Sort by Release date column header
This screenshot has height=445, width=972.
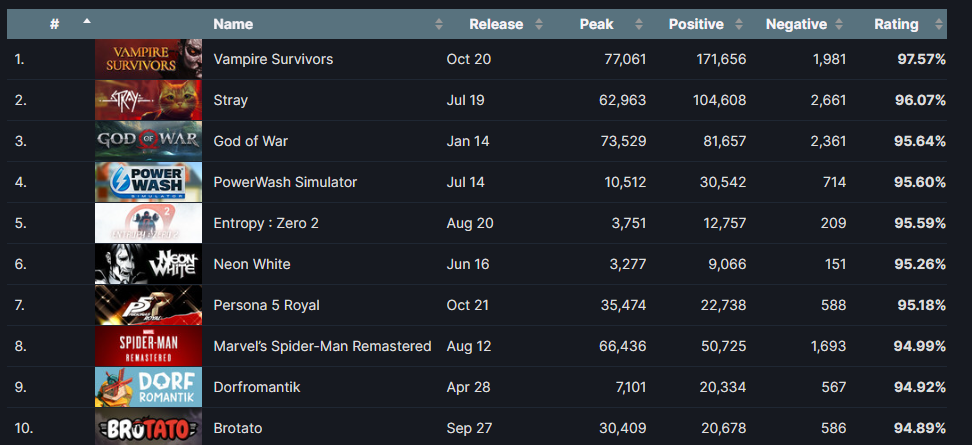coord(494,24)
